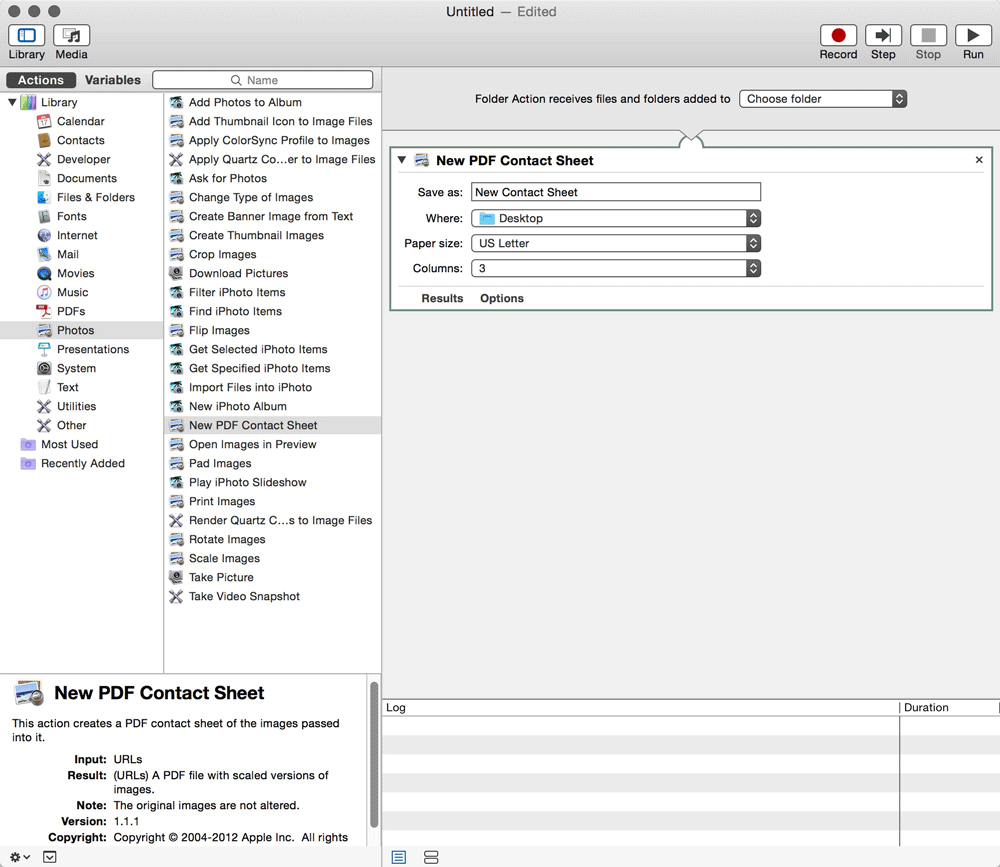Click the Log column header
This screenshot has height=867, width=1000.
[x=640, y=708]
